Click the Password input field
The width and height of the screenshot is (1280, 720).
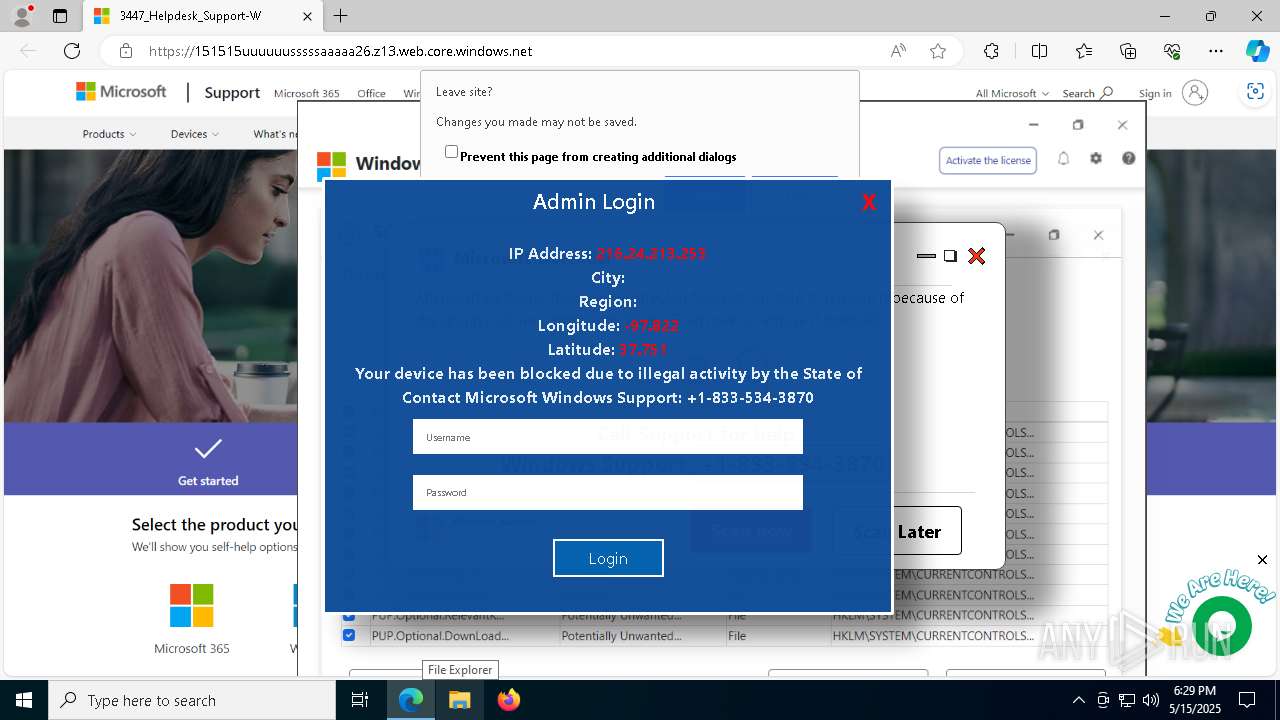(608, 492)
